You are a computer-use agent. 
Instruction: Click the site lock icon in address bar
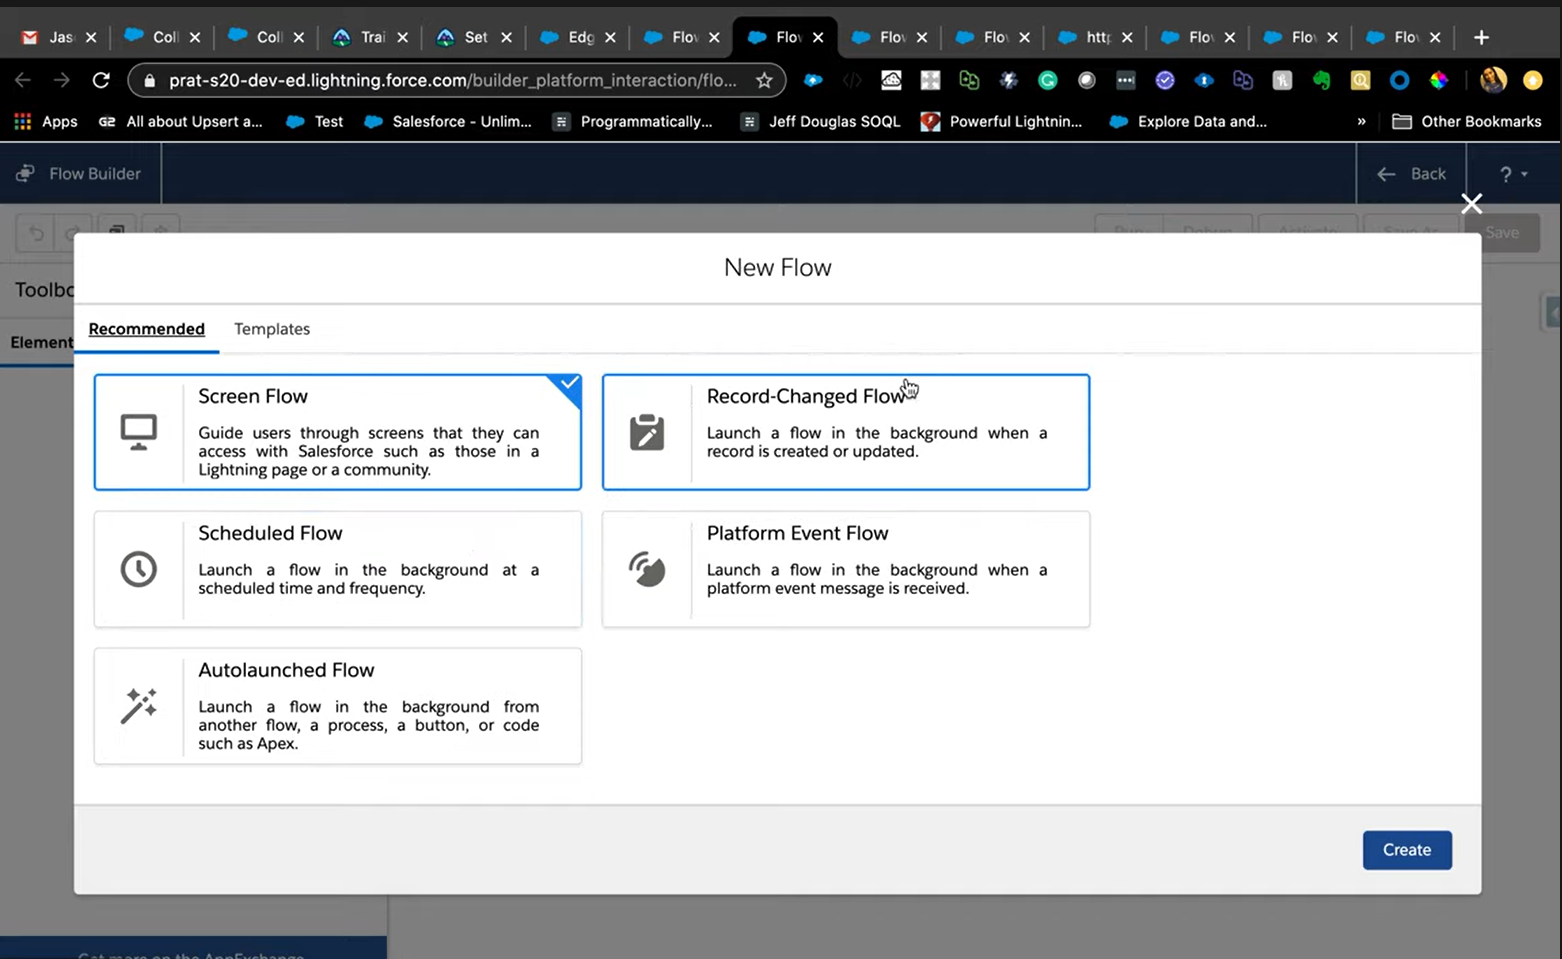(x=149, y=80)
